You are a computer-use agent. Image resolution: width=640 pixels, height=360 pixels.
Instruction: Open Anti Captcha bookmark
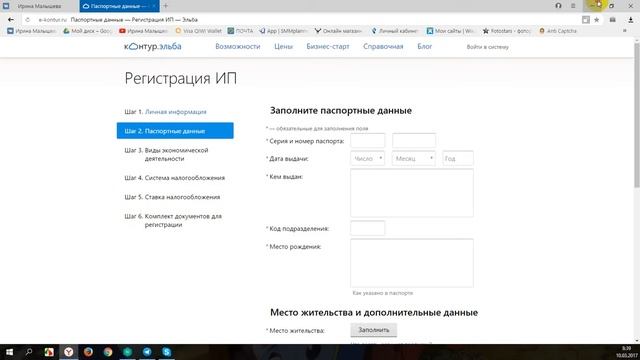point(558,31)
